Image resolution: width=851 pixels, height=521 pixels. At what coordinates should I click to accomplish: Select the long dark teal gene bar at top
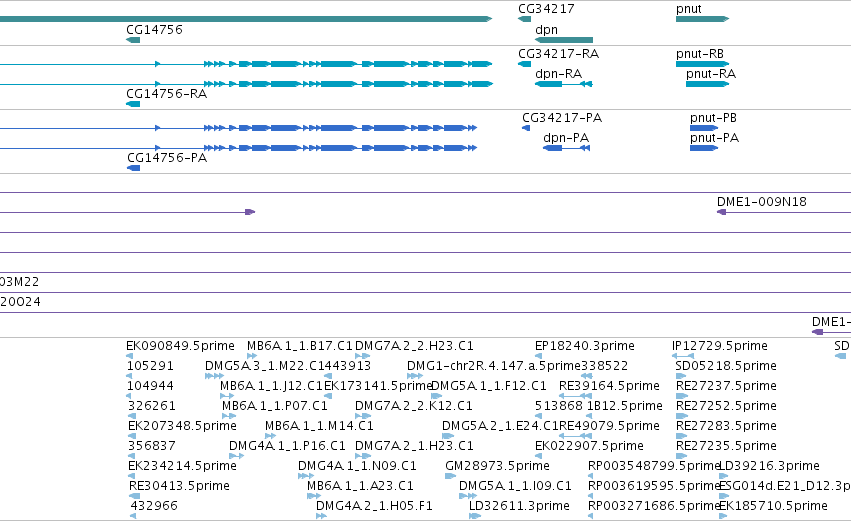click(246, 19)
